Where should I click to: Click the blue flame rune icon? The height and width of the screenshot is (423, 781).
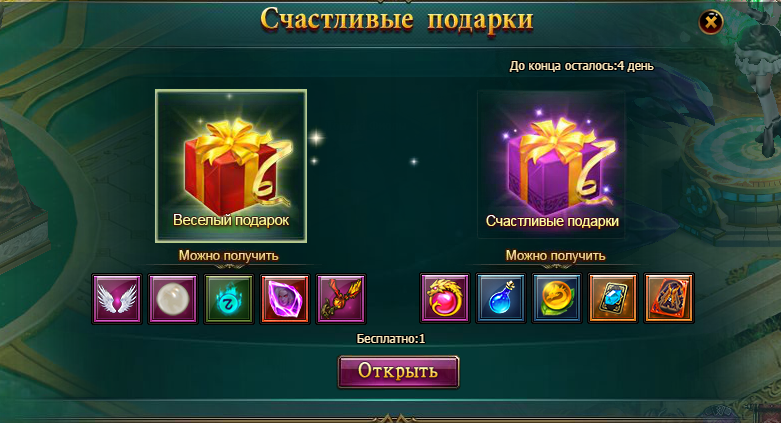pos(229,299)
